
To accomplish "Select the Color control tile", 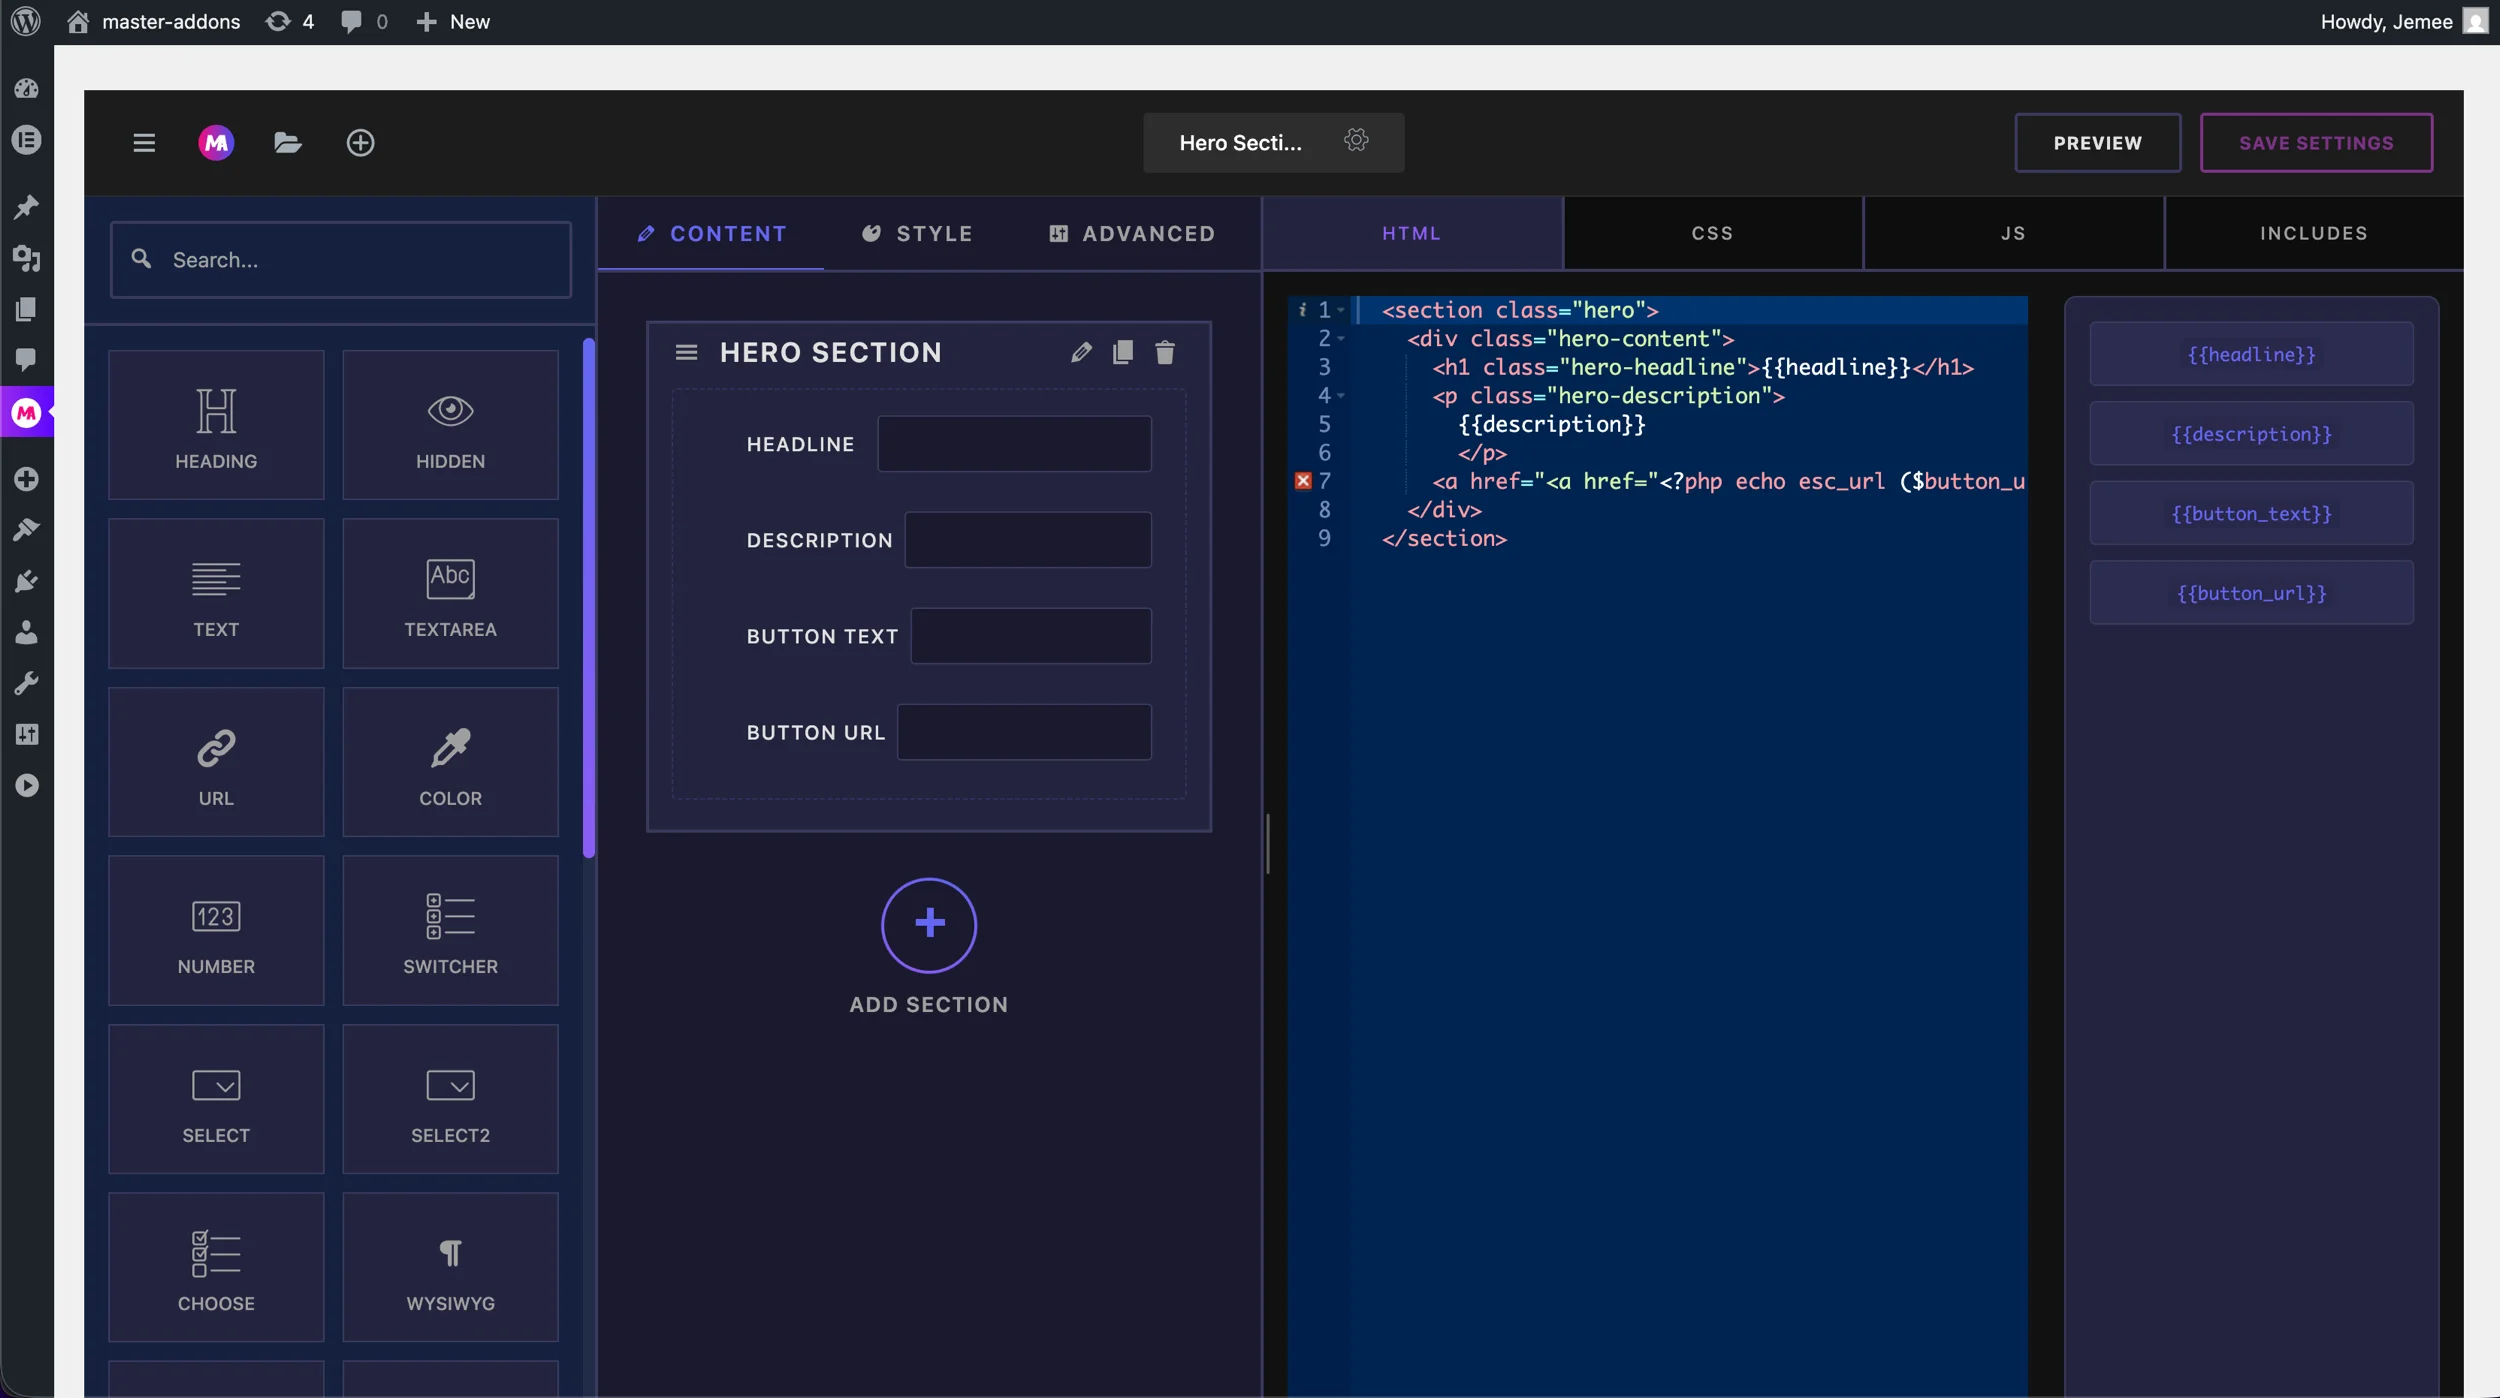I will pos(450,762).
